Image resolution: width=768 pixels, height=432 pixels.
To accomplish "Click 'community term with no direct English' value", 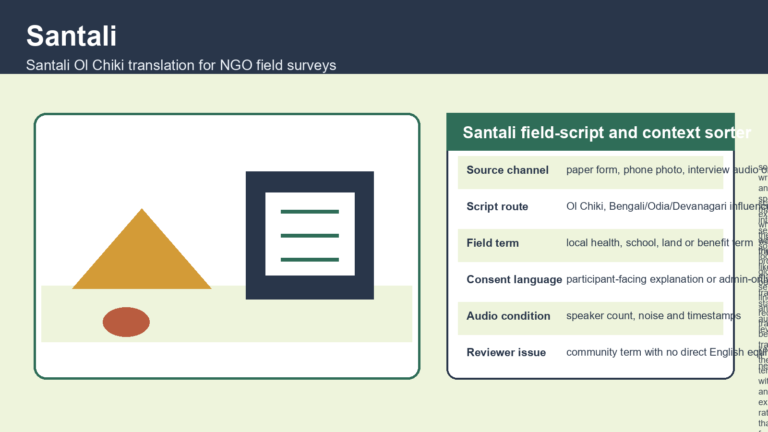I will pyautogui.click(x=655, y=353).
